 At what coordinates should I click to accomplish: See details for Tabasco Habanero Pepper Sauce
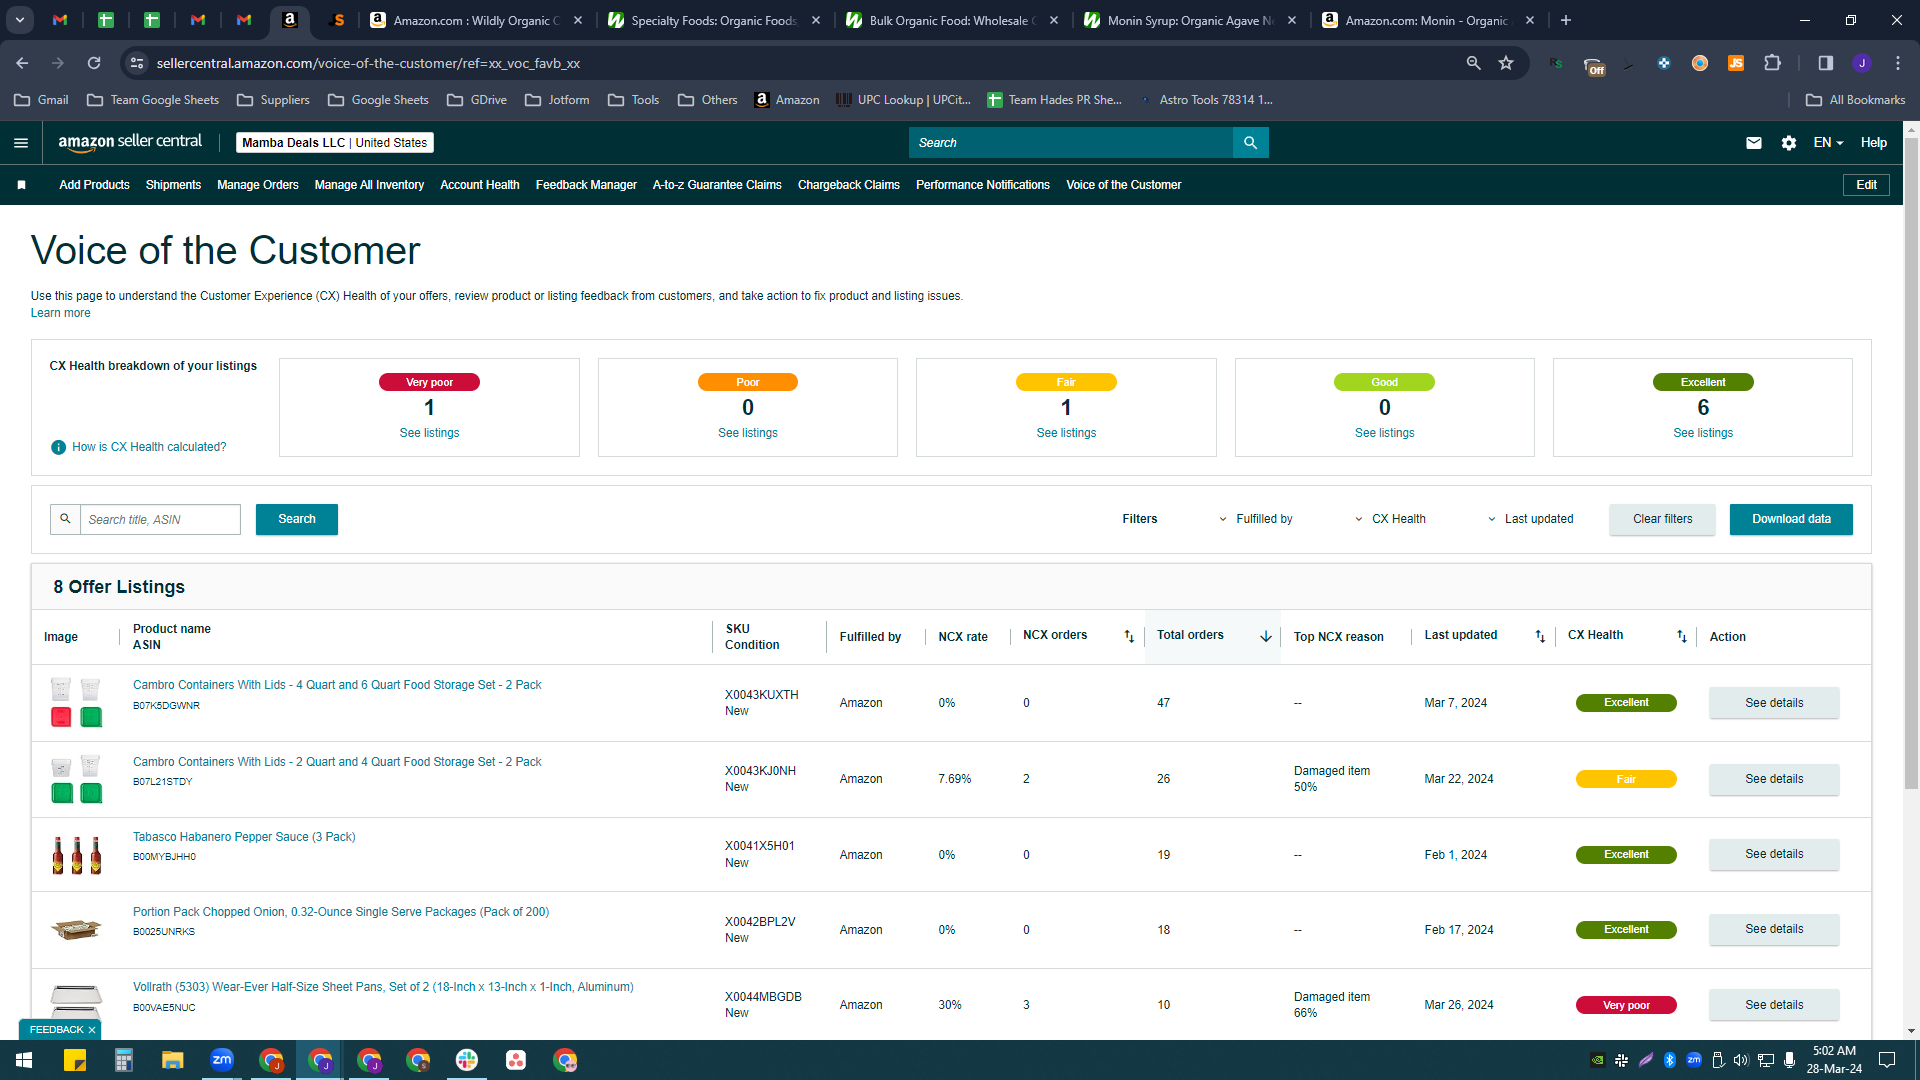(x=1774, y=854)
